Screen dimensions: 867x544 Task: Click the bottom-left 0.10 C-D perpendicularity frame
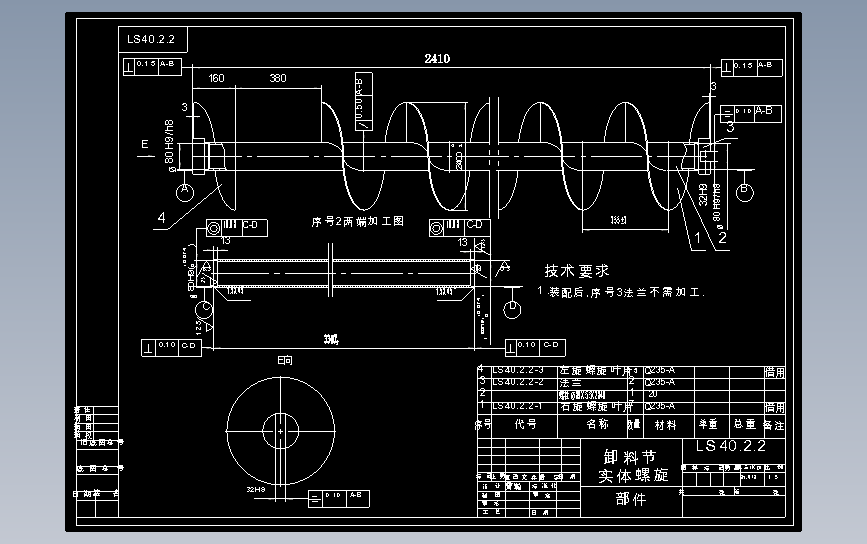[x=171, y=348]
